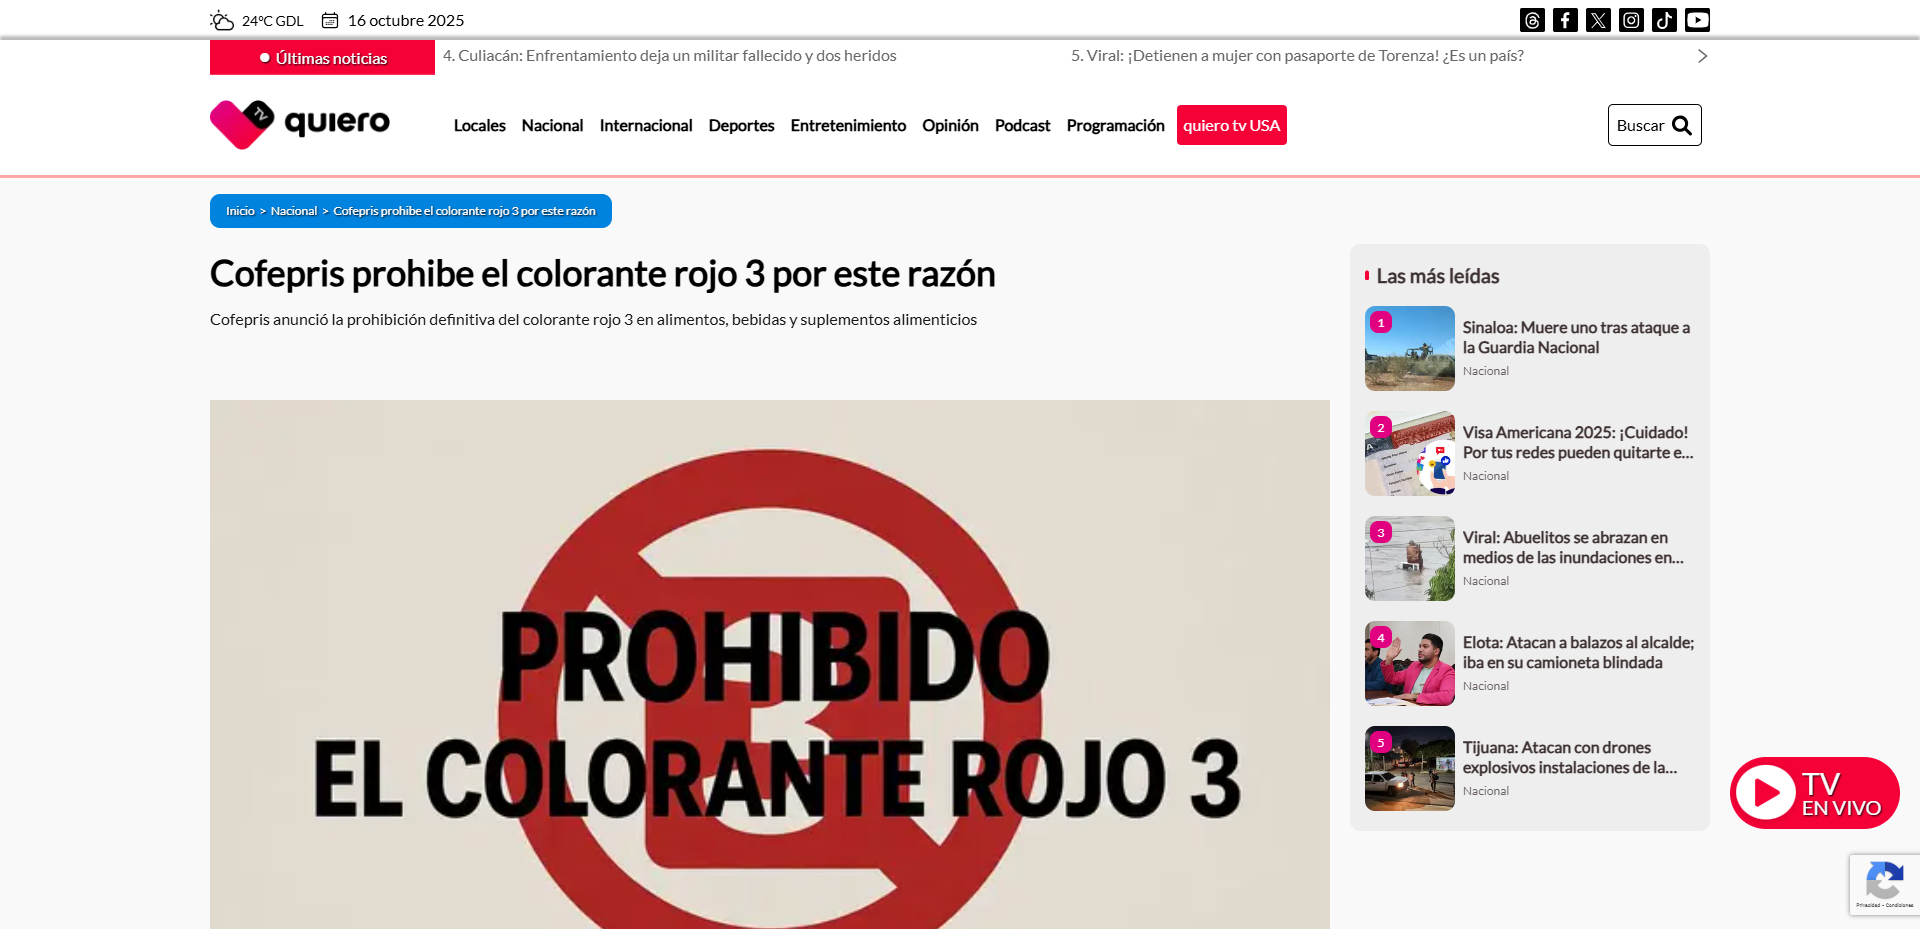Click the 16 octubre 2025 date text
Screen dimensions: 1920x929
406,20
